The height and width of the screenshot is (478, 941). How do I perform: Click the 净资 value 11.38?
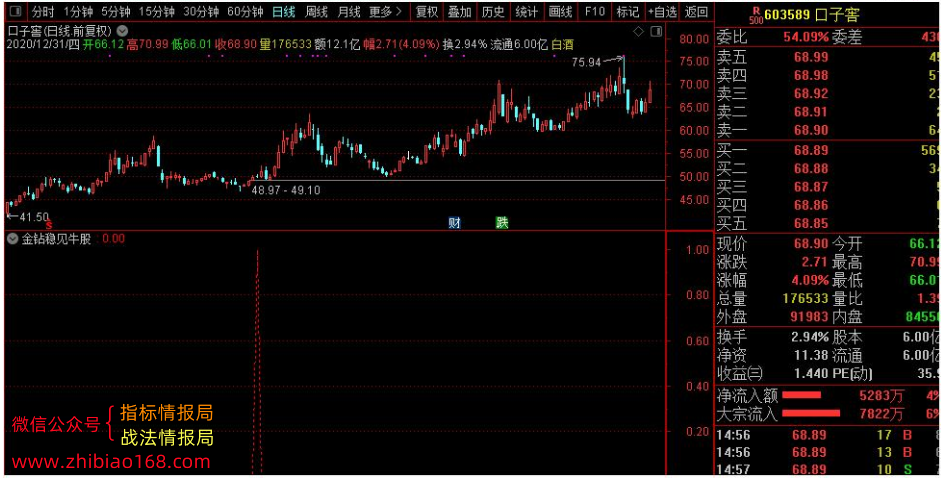pos(811,355)
